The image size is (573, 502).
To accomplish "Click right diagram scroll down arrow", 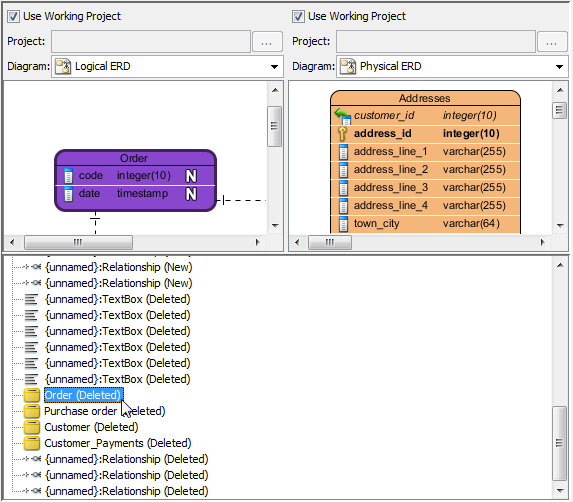I will (x=560, y=226).
